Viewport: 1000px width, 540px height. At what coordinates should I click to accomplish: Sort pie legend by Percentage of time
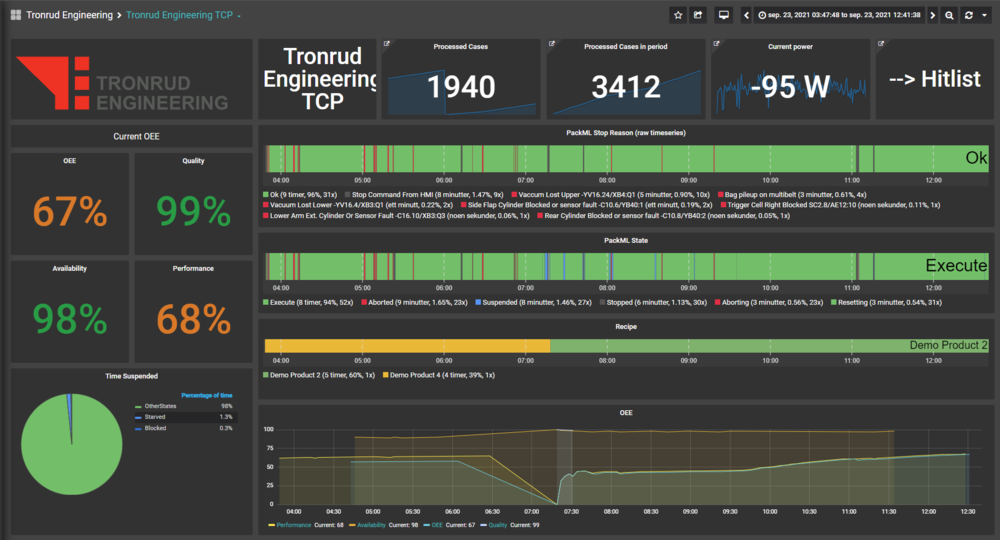click(207, 395)
